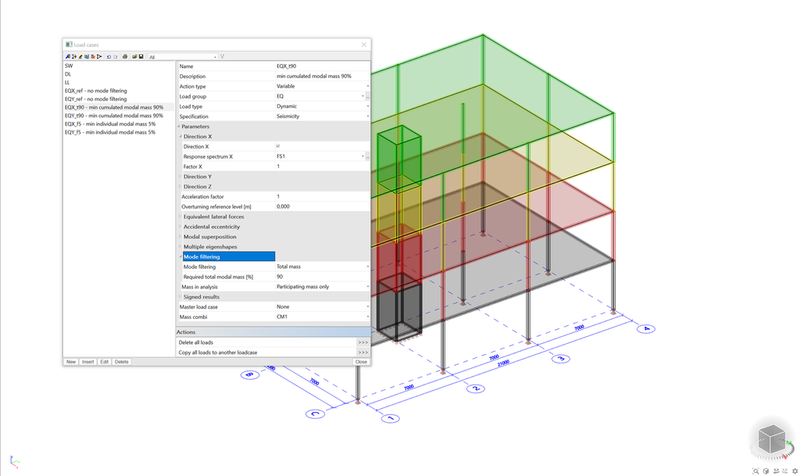
Task: Click the open folder icon in Load cases toolbar
Action: click(135, 57)
